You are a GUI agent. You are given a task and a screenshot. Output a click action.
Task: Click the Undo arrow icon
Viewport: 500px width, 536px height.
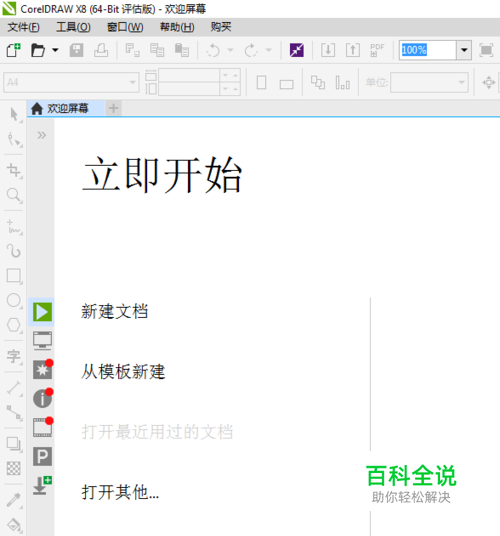pos(213,51)
